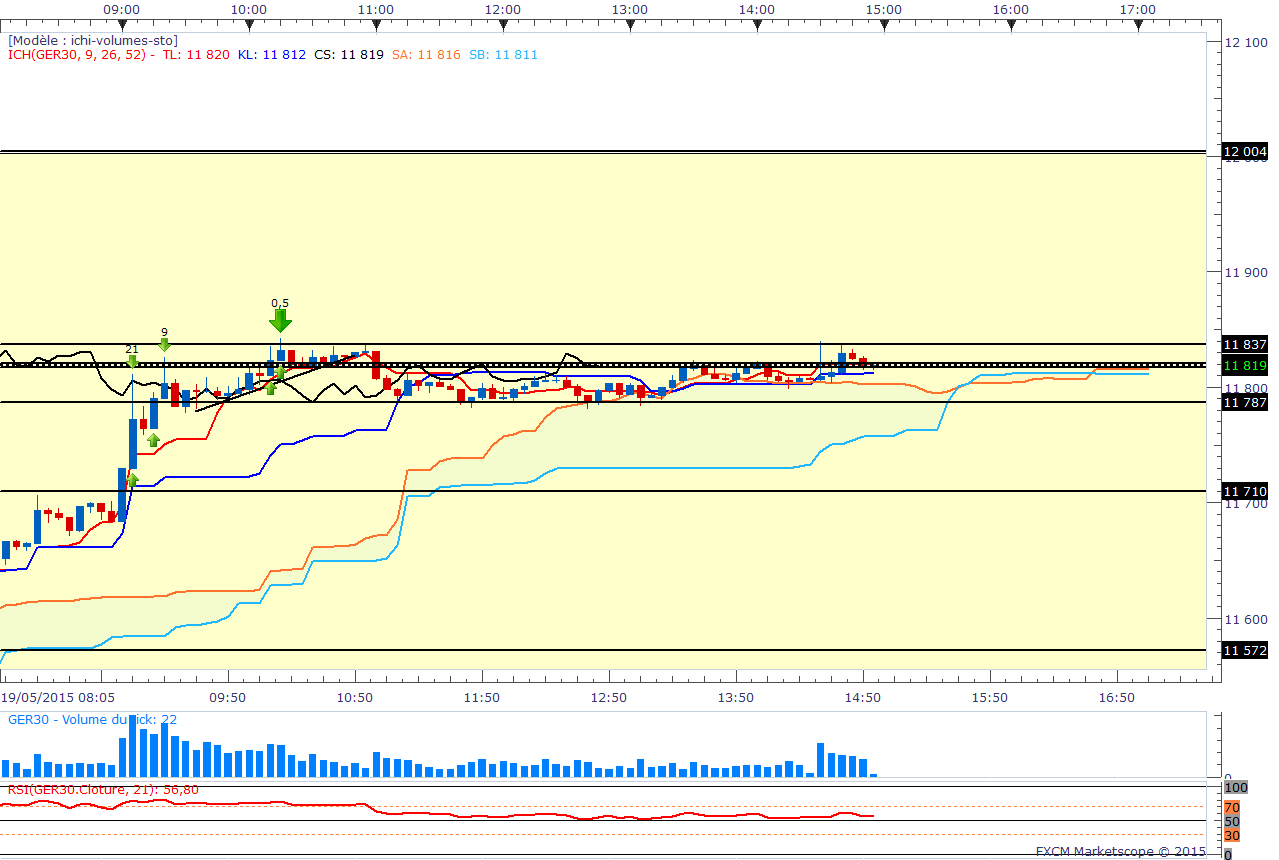Click the '11 600' price axis value
Image resolution: width=1279 pixels, height=860 pixels.
pos(1247,619)
